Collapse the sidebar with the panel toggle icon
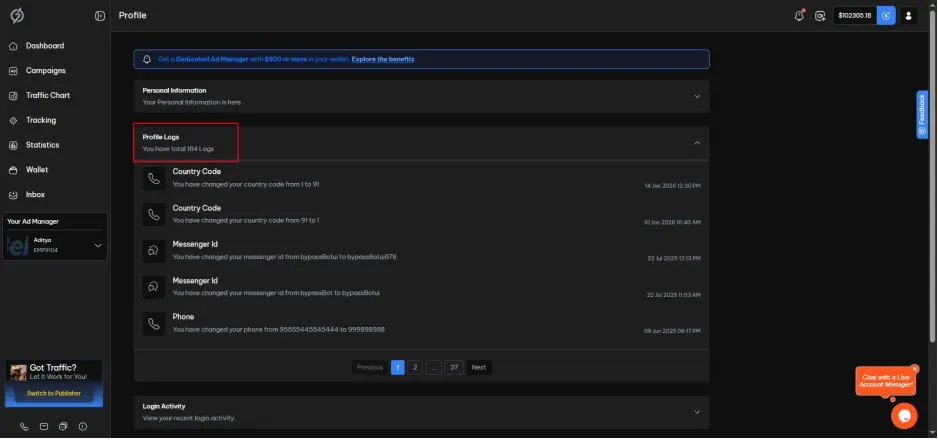Image resolution: width=938 pixels, height=440 pixels. point(100,16)
